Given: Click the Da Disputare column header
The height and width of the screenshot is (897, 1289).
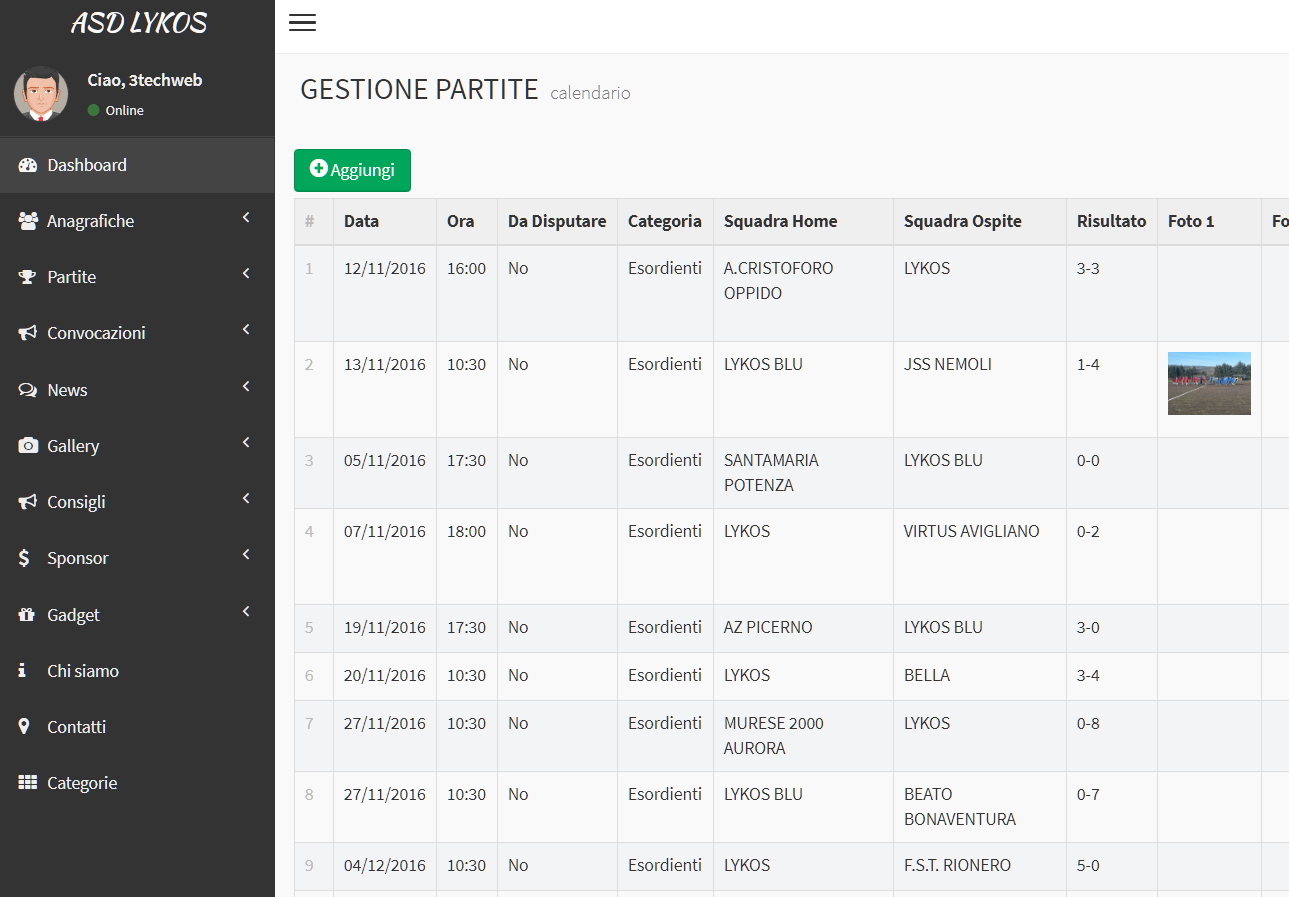Looking at the screenshot, I should 557,221.
